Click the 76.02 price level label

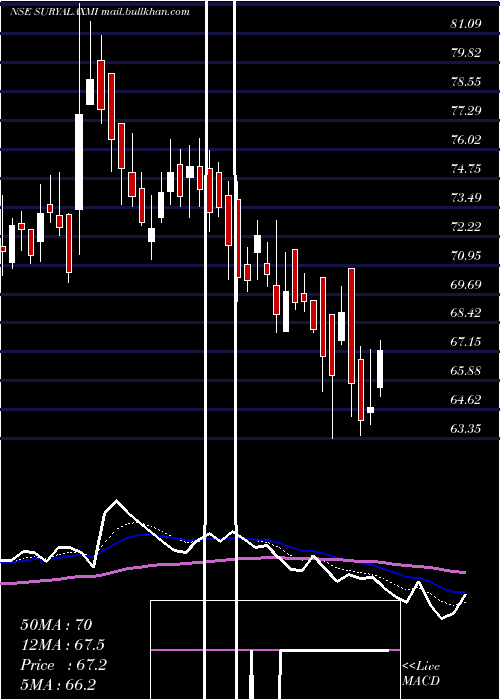(x=466, y=140)
